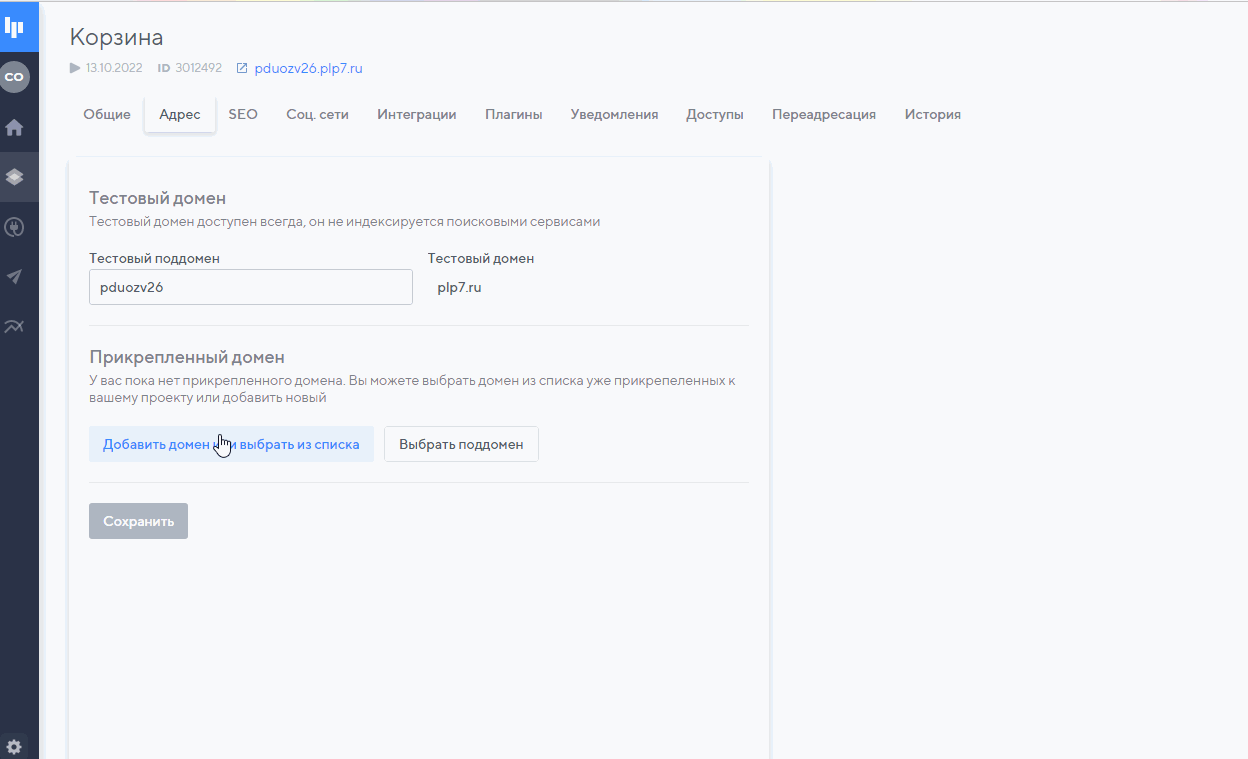
Task: Click the Тестовый поддомен input field
Action: point(250,287)
